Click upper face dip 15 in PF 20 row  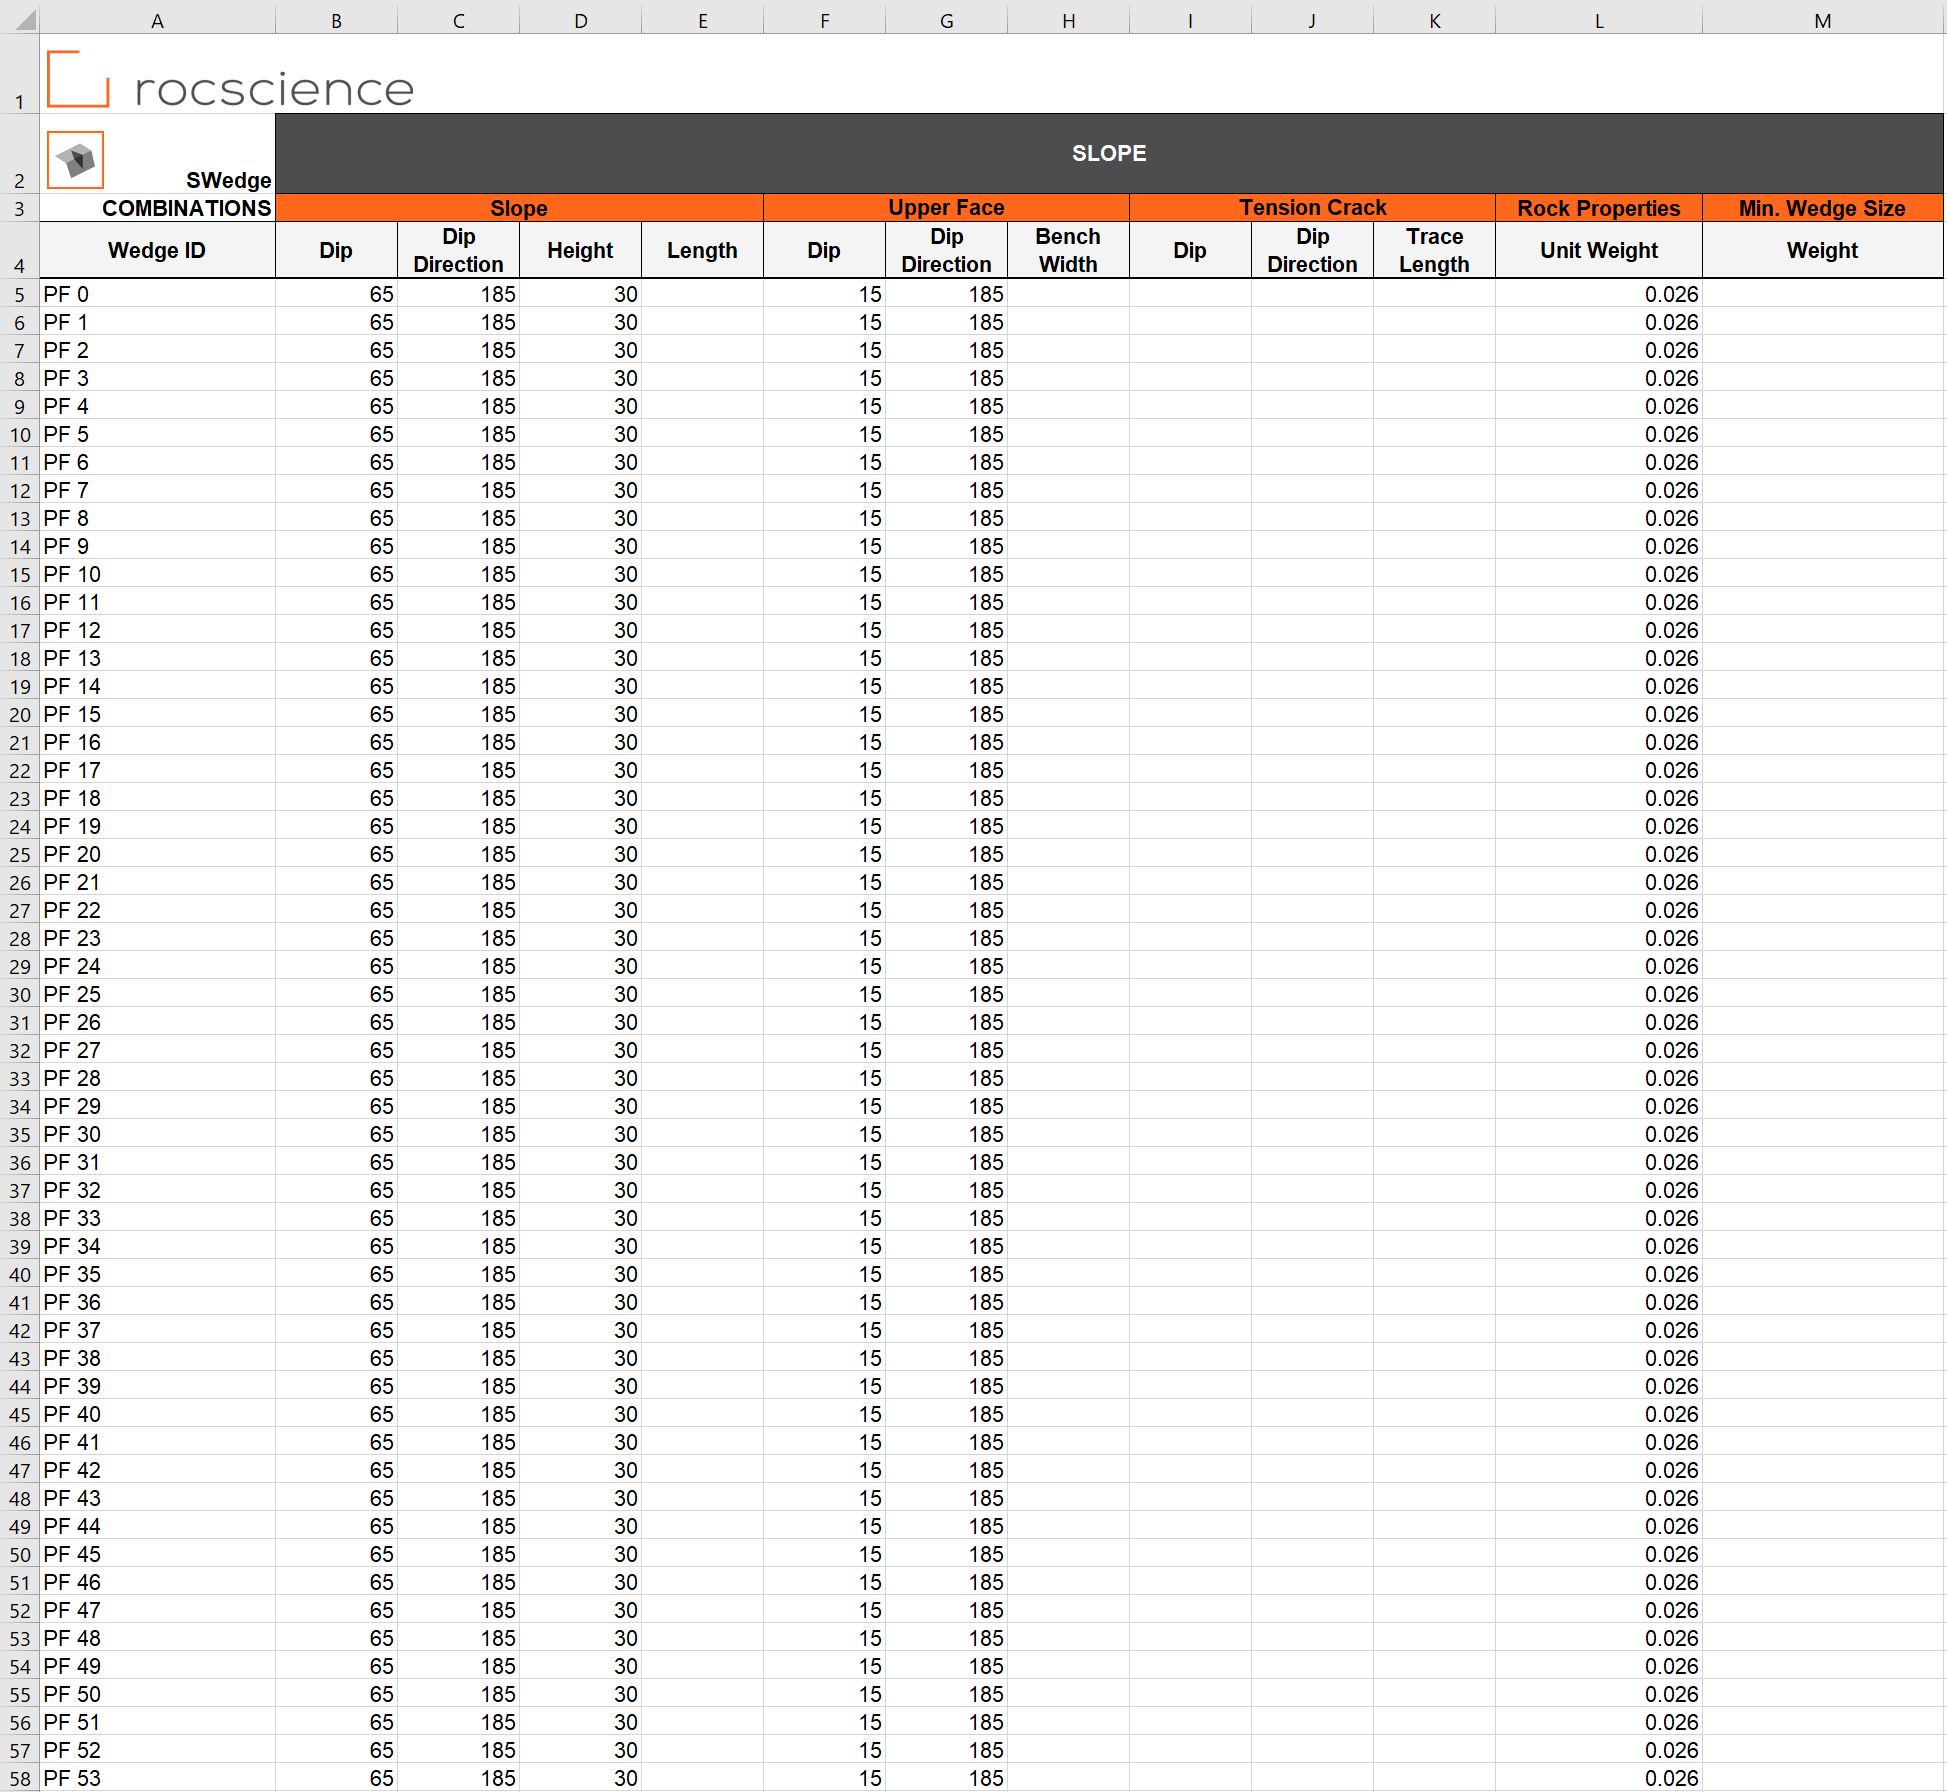pyautogui.click(x=824, y=854)
